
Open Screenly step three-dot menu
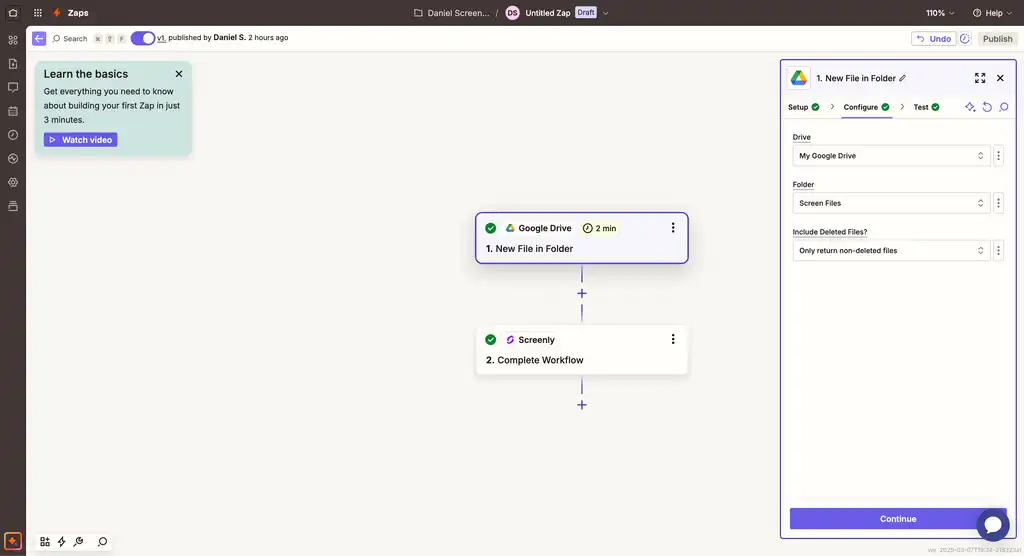[673, 339]
